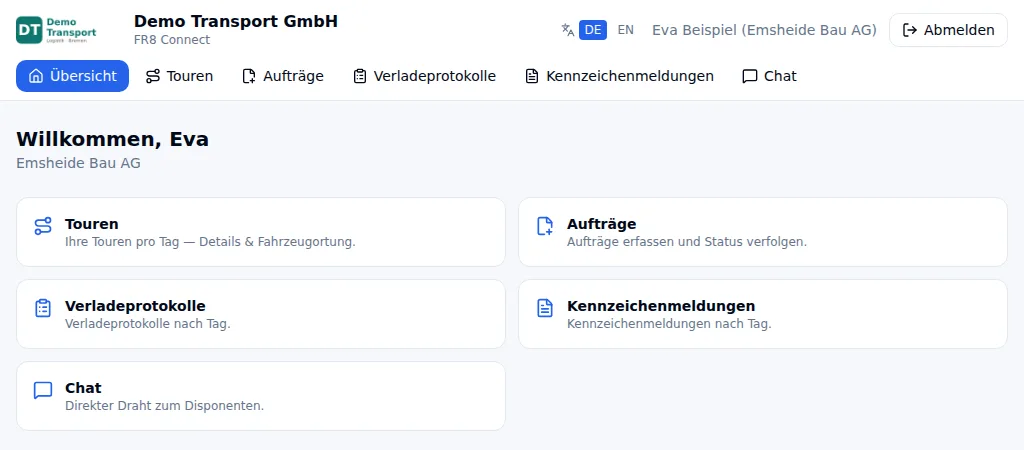
Task: Click the Emsheide Bau AG text under welcome
Action: [78, 163]
